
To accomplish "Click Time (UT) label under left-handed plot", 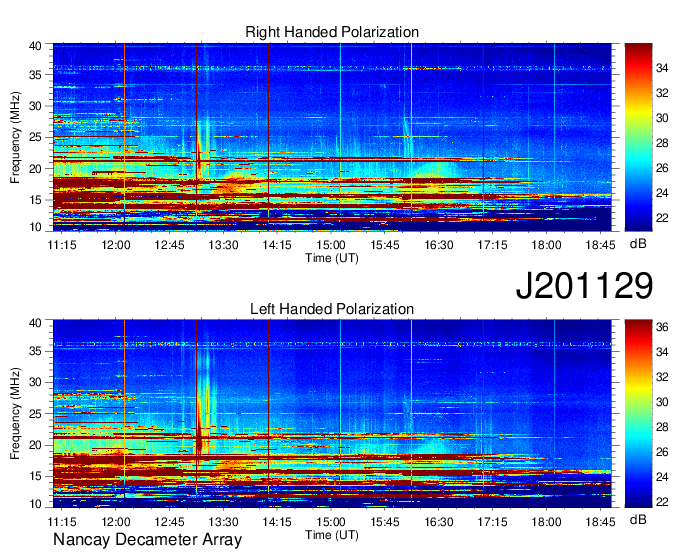I will click(332, 535).
